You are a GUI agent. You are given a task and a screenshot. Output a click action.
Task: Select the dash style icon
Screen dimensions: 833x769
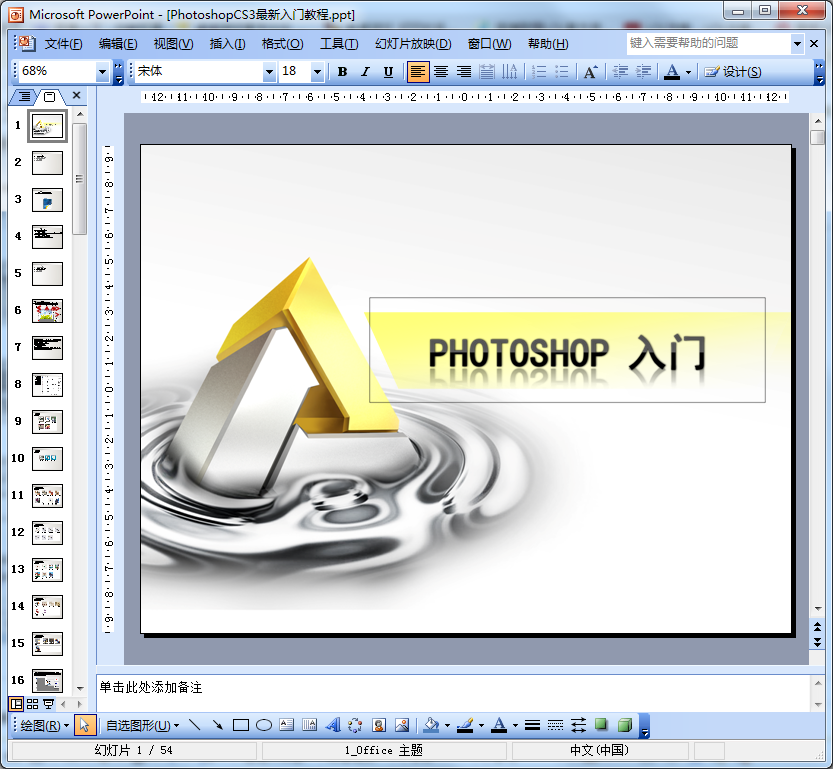coord(555,725)
